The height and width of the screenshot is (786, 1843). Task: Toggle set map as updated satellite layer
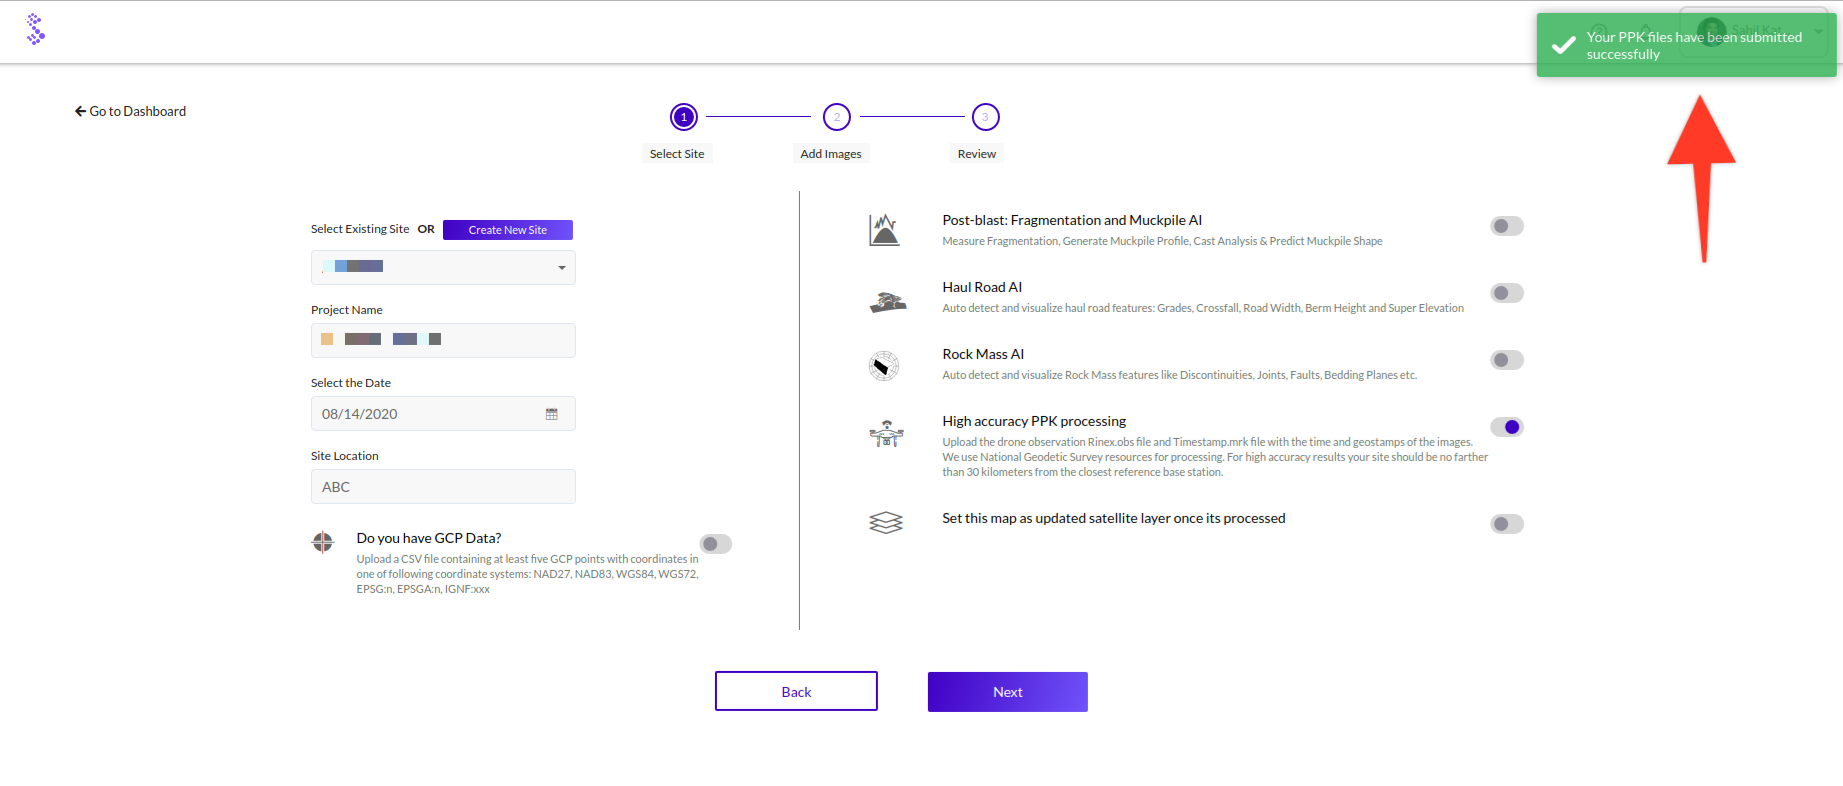[1506, 524]
